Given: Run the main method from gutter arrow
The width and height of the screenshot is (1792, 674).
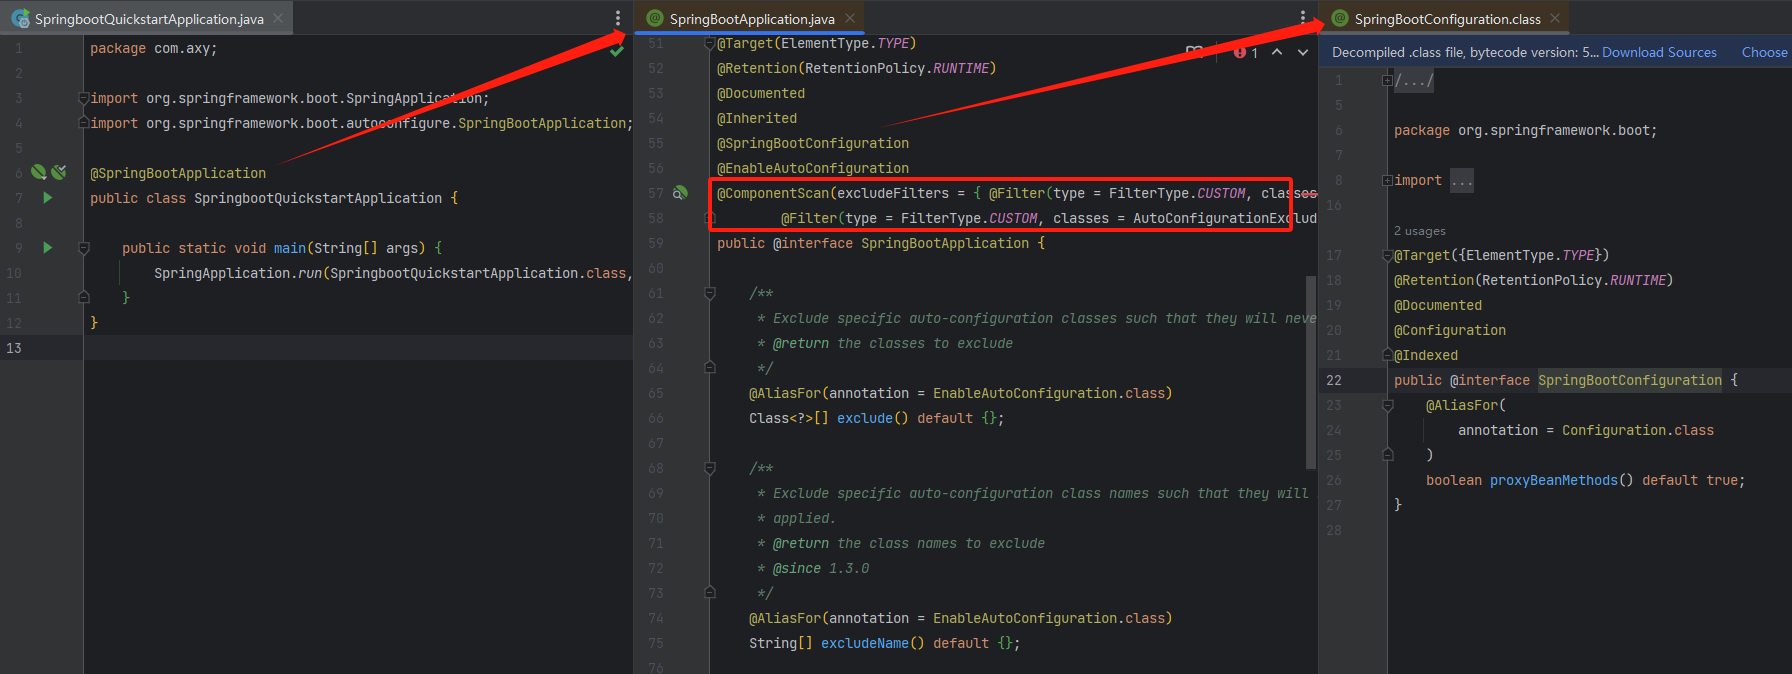Looking at the screenshot, I should [47, 247].
